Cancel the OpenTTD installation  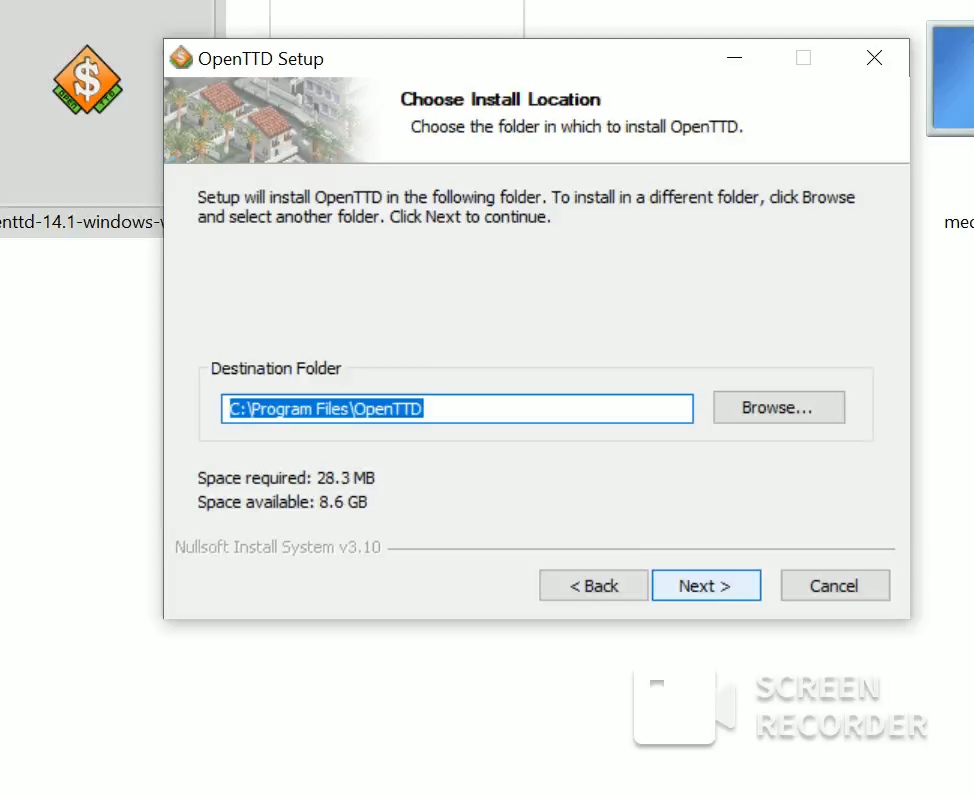pyautogui.click(x=835, y=585)
